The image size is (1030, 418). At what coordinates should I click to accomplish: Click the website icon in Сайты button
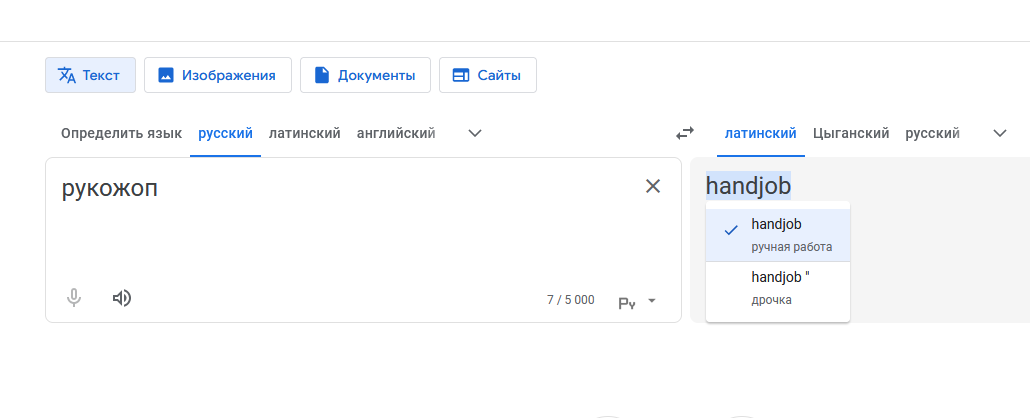461,75
